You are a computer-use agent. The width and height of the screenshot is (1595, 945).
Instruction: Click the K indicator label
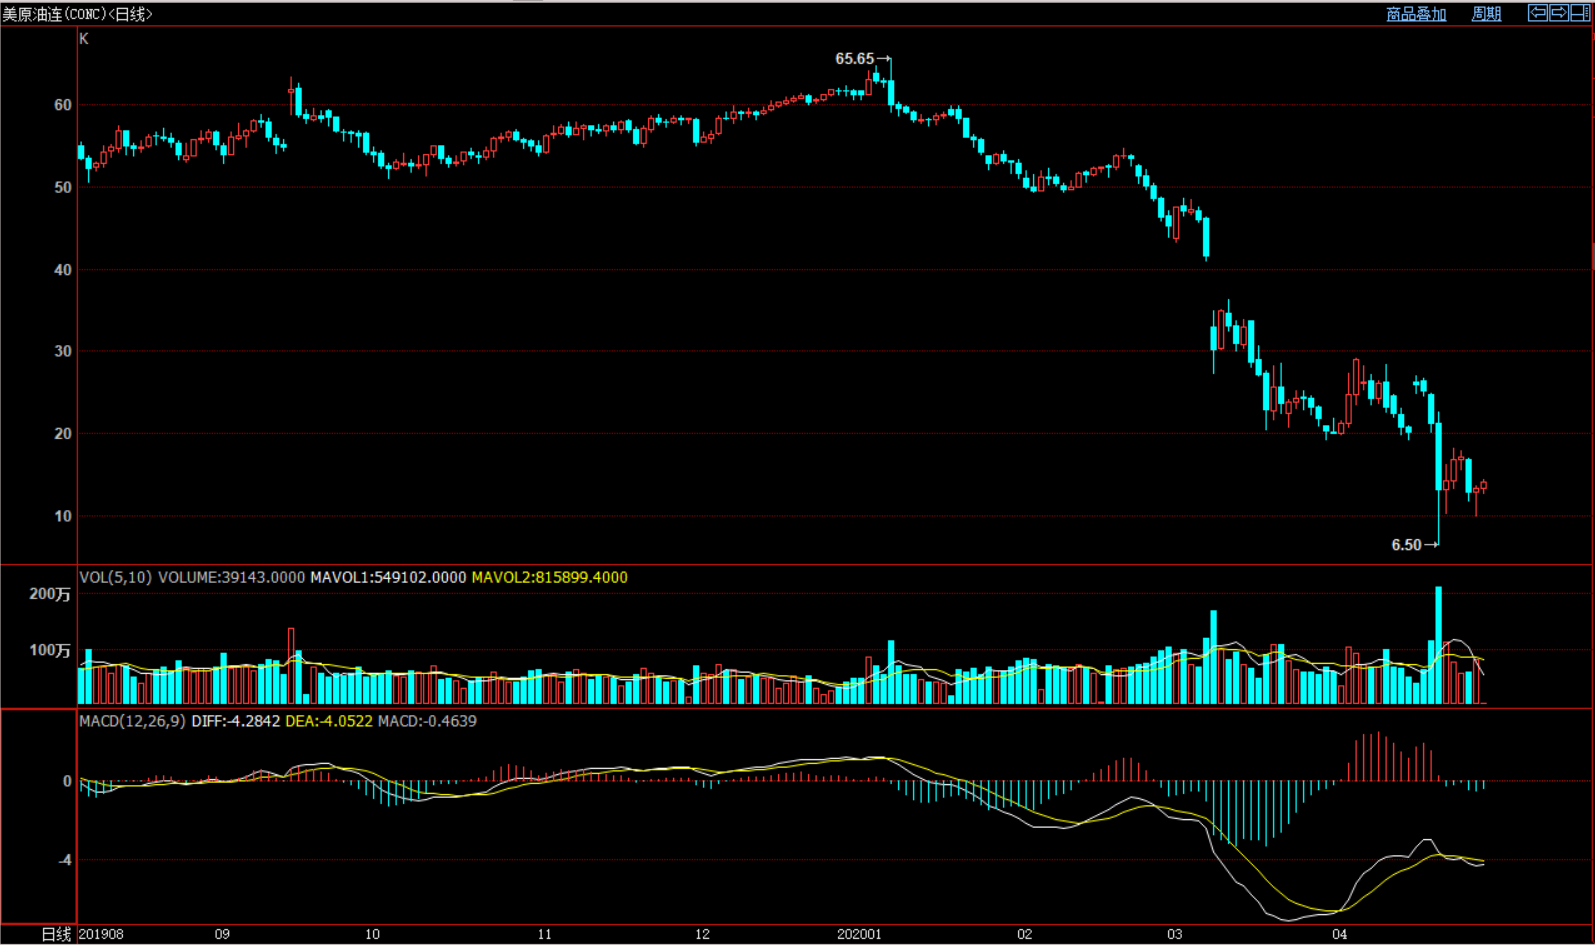click(84, 39)
